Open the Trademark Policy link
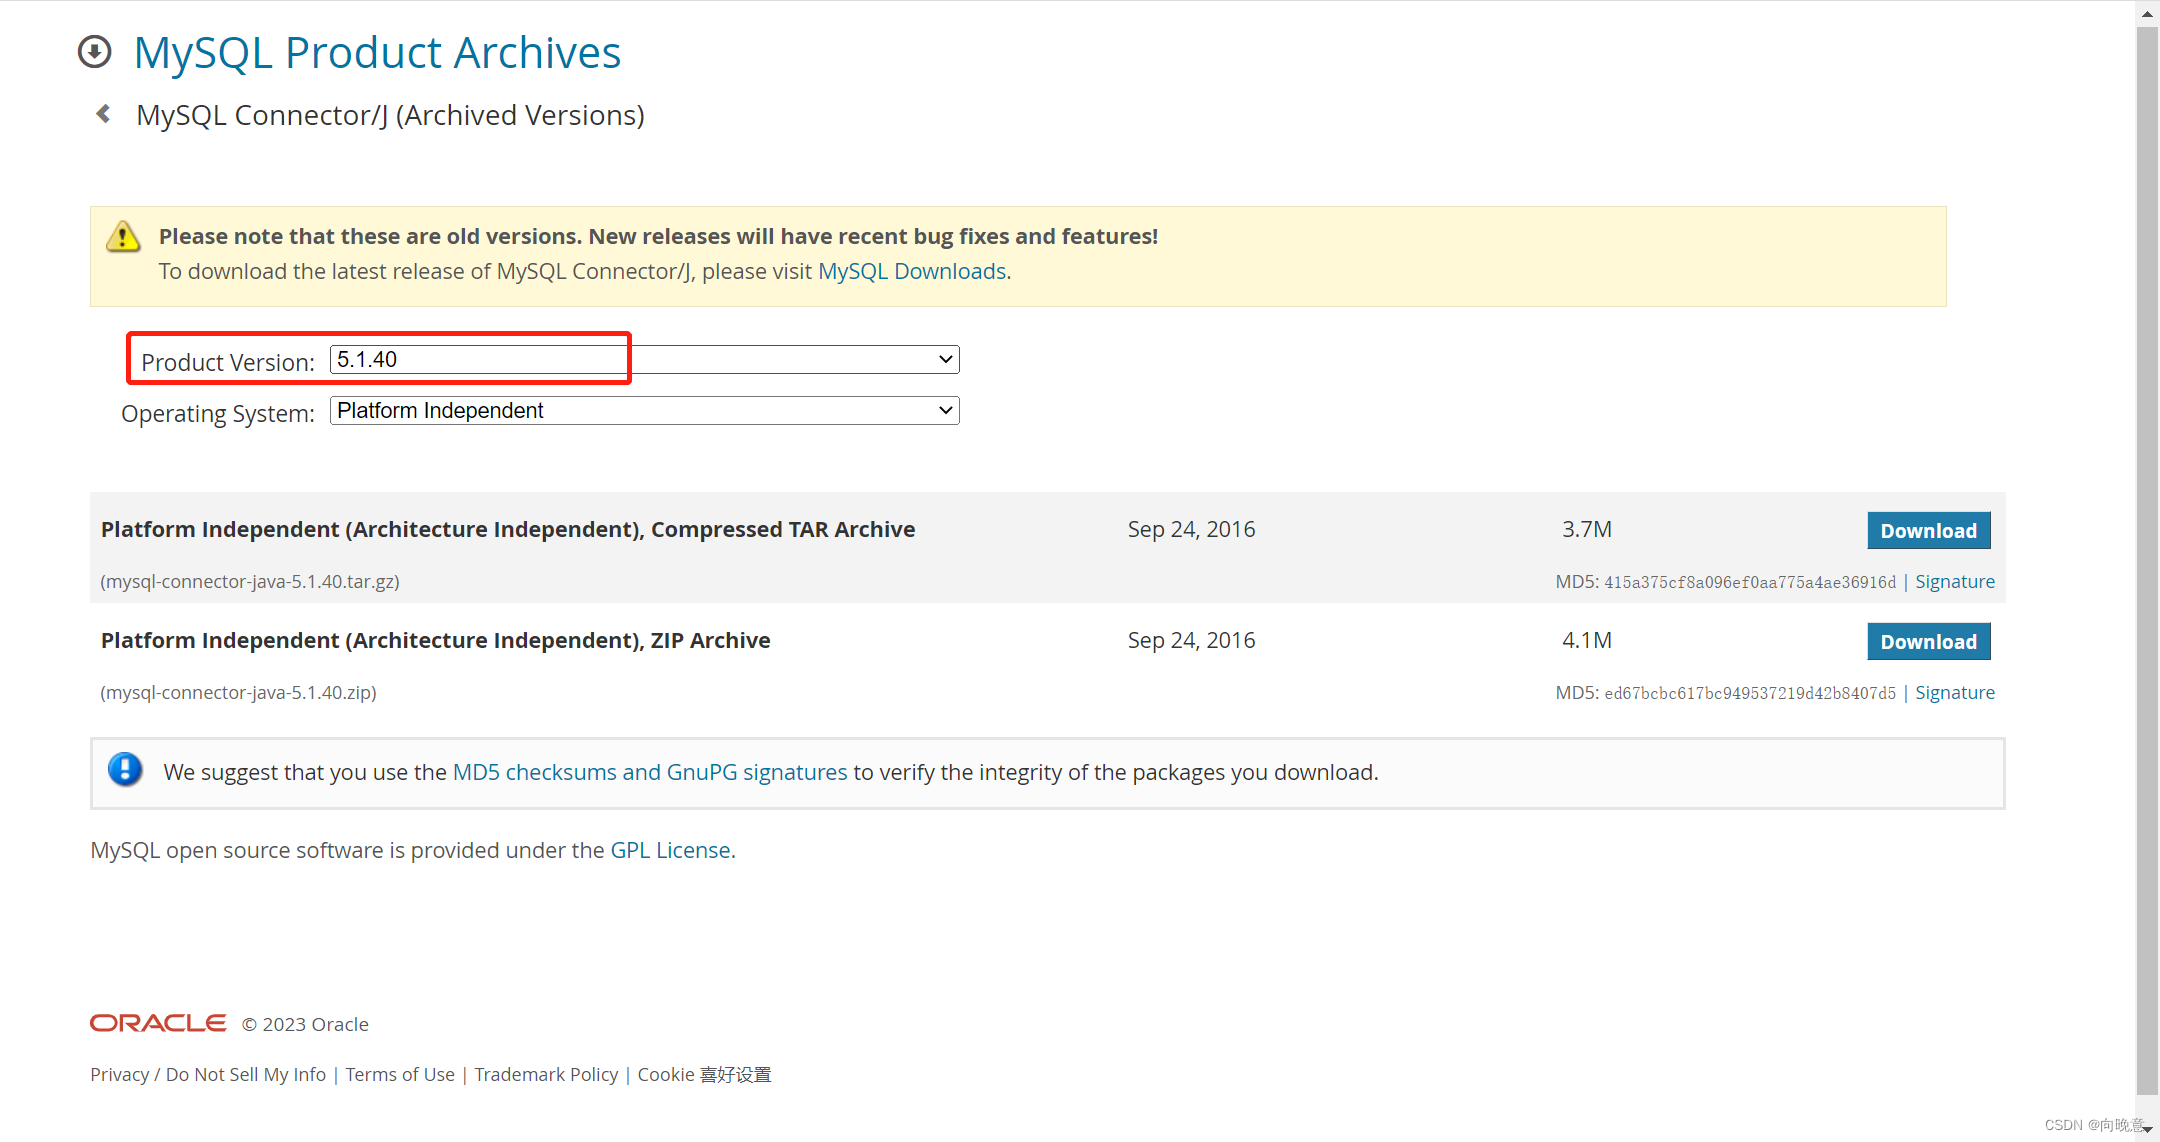This screenshot has height=1142, width=2160. coord(546,1074)
